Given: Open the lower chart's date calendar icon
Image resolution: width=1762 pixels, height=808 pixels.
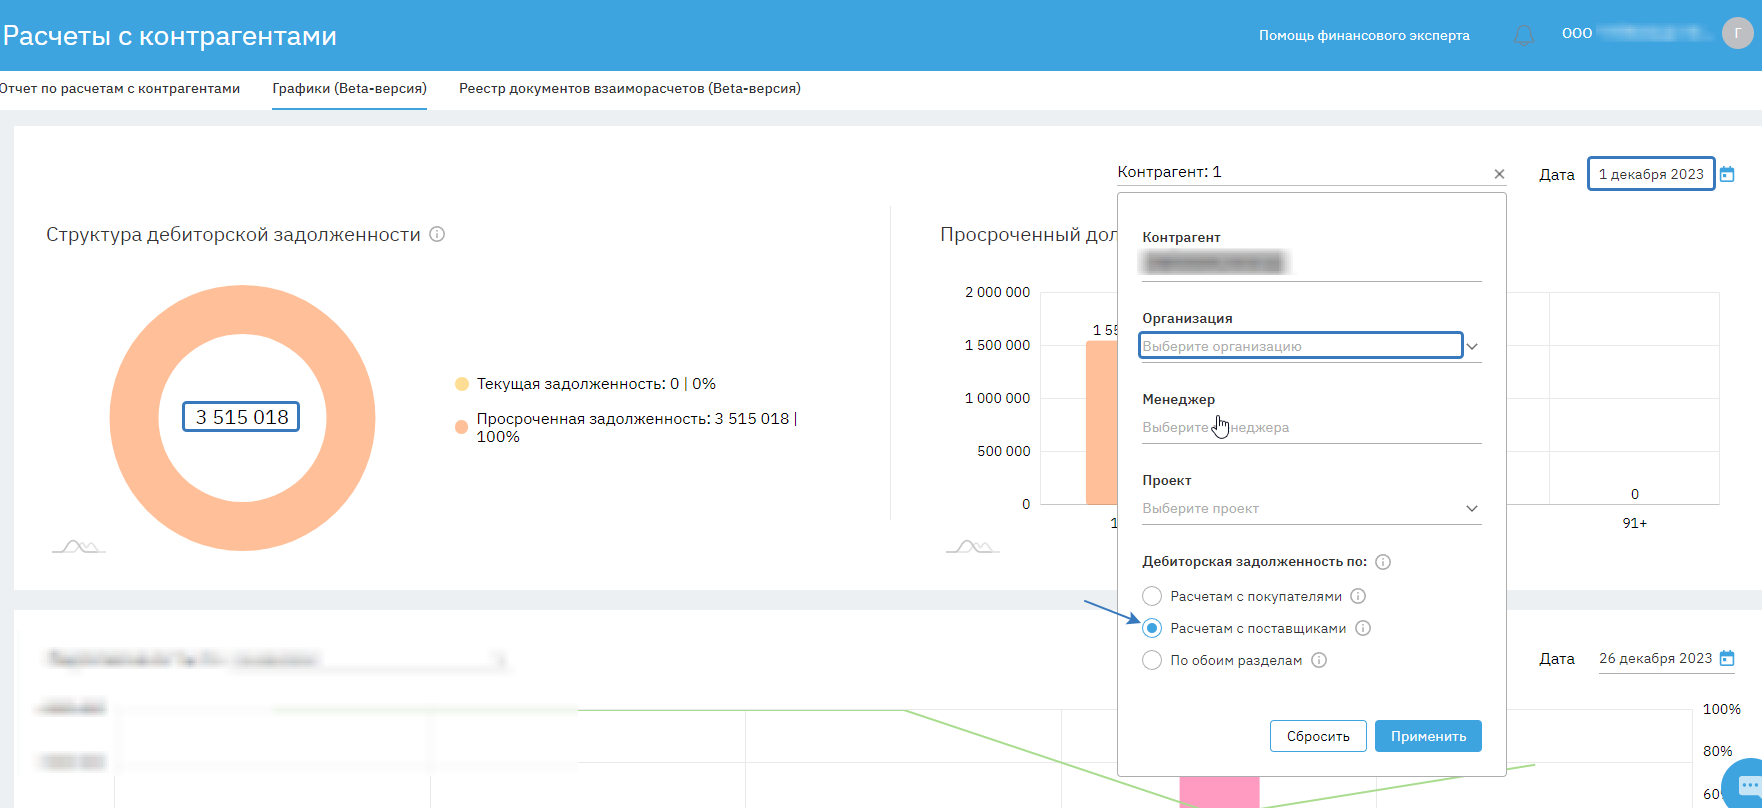Looking at the screenshot, I should coord(1727,658).
